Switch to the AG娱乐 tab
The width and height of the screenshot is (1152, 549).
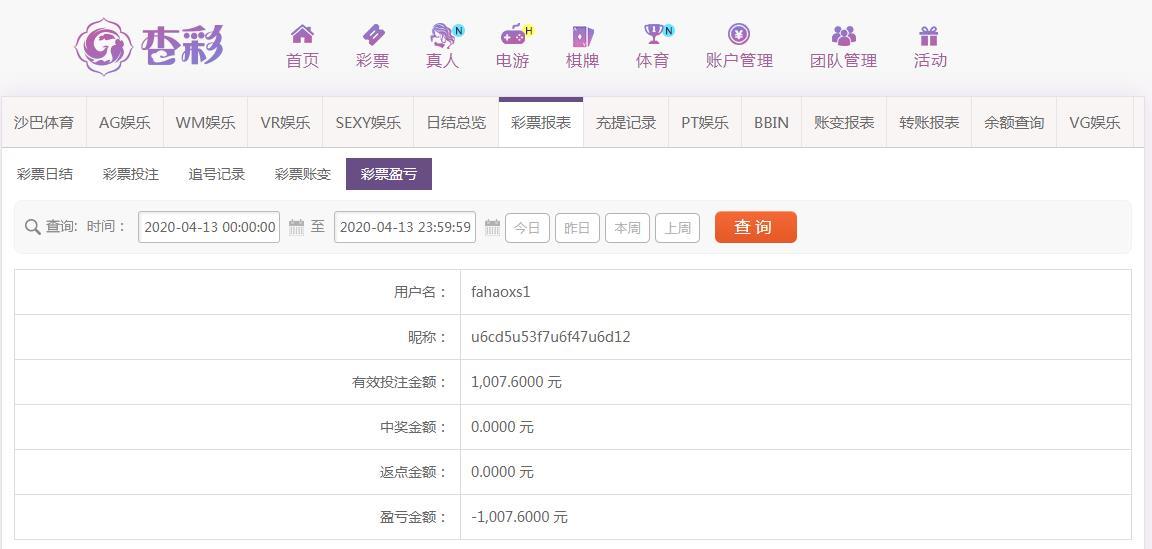(x=125, y=123)
